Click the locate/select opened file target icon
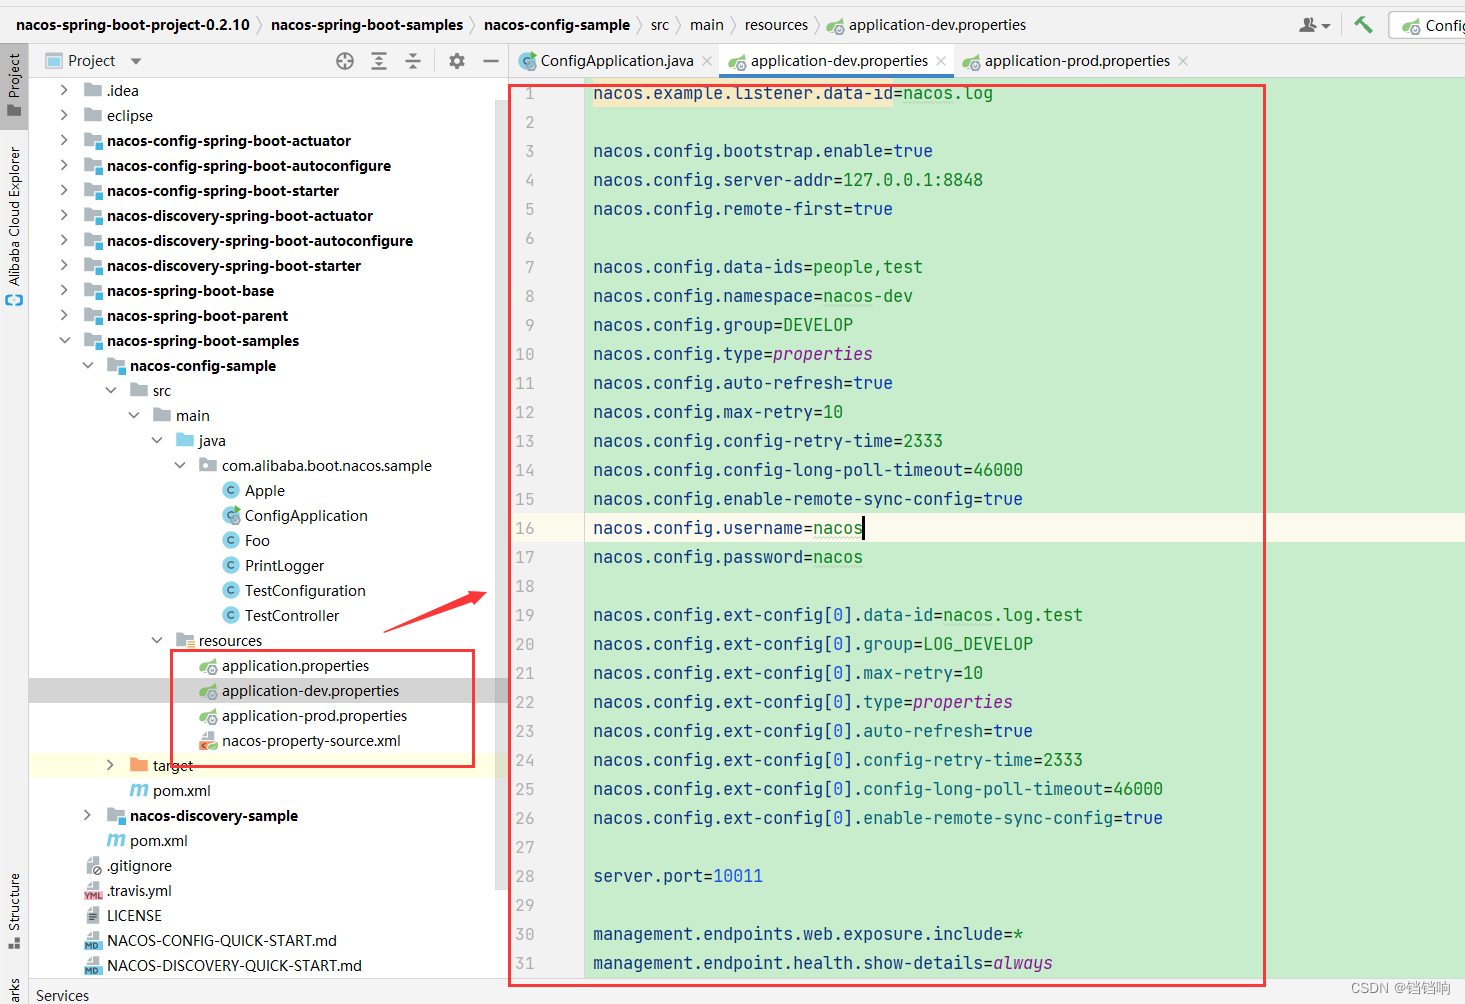The height and width of the screenshot is (1004, 1465). [345, 61]
